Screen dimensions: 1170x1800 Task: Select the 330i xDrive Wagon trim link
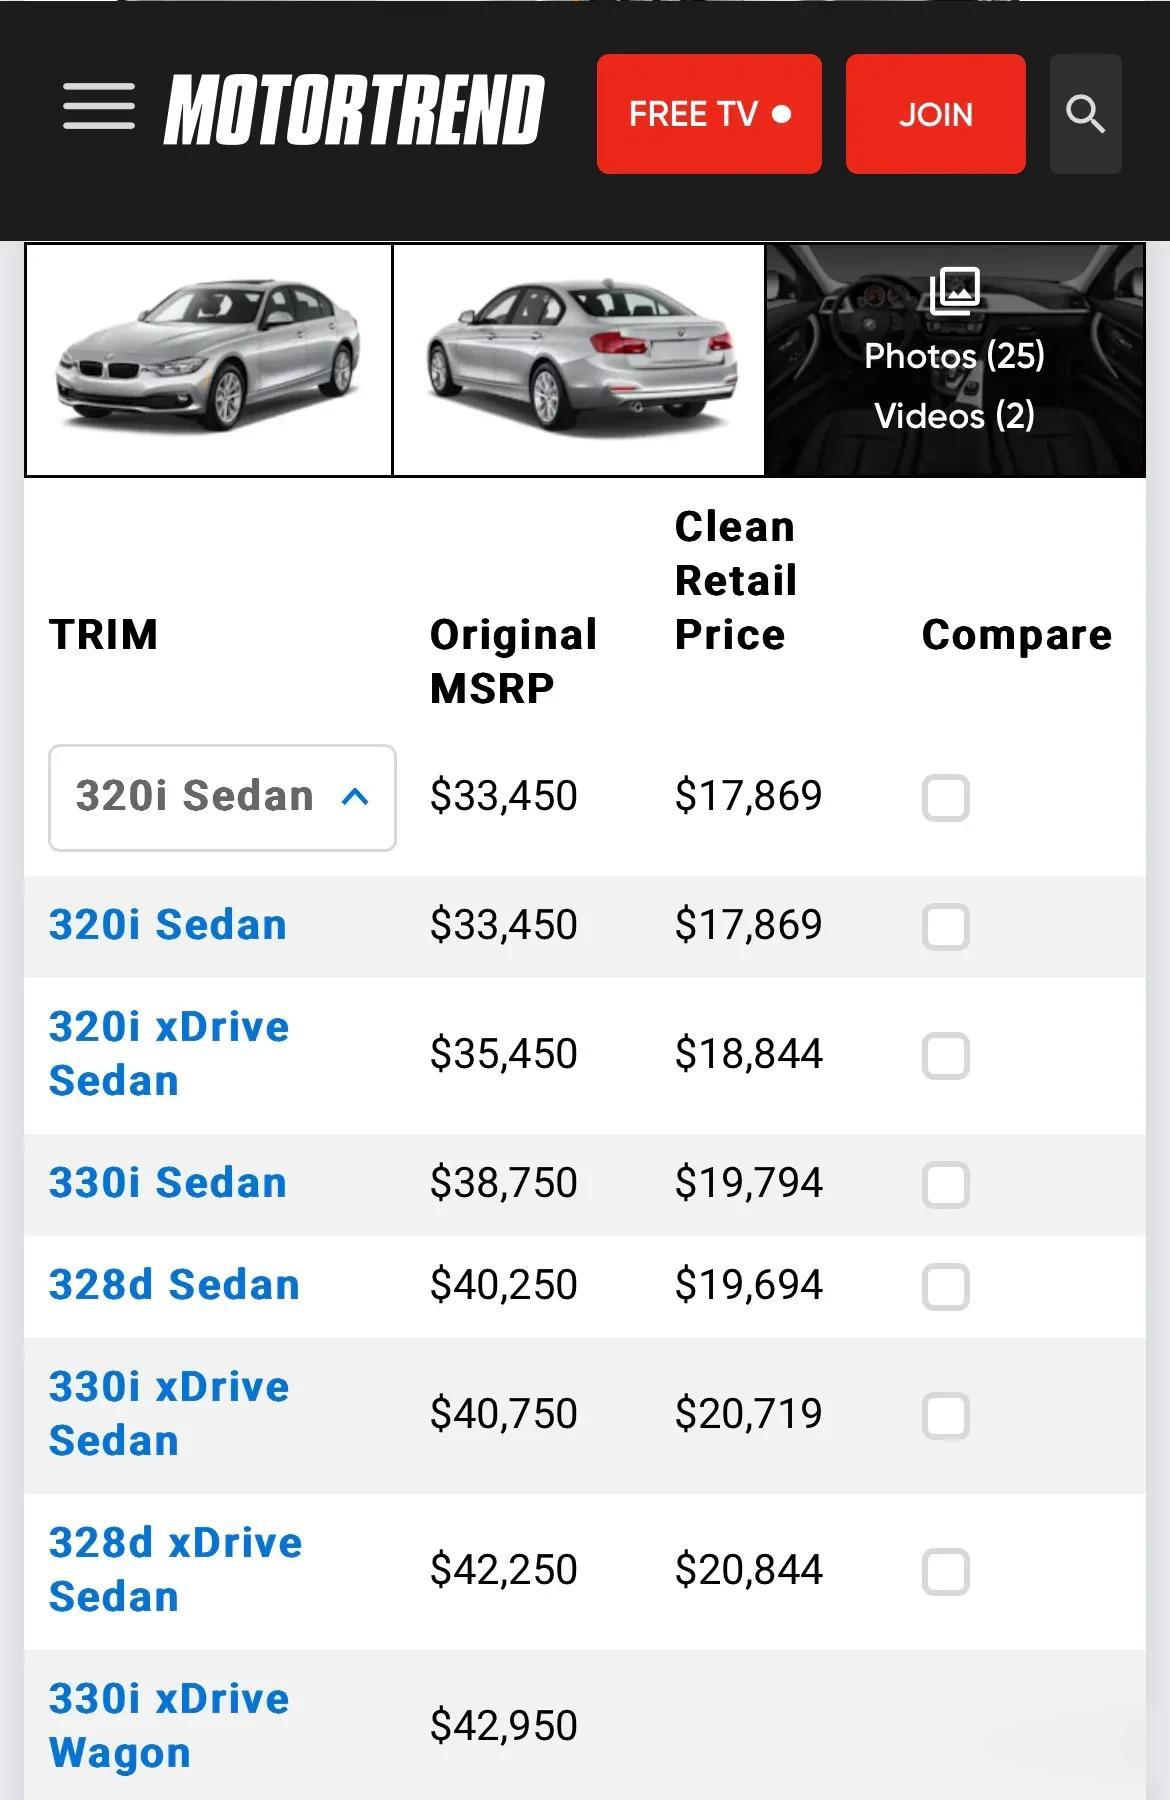coord(169,1726)
